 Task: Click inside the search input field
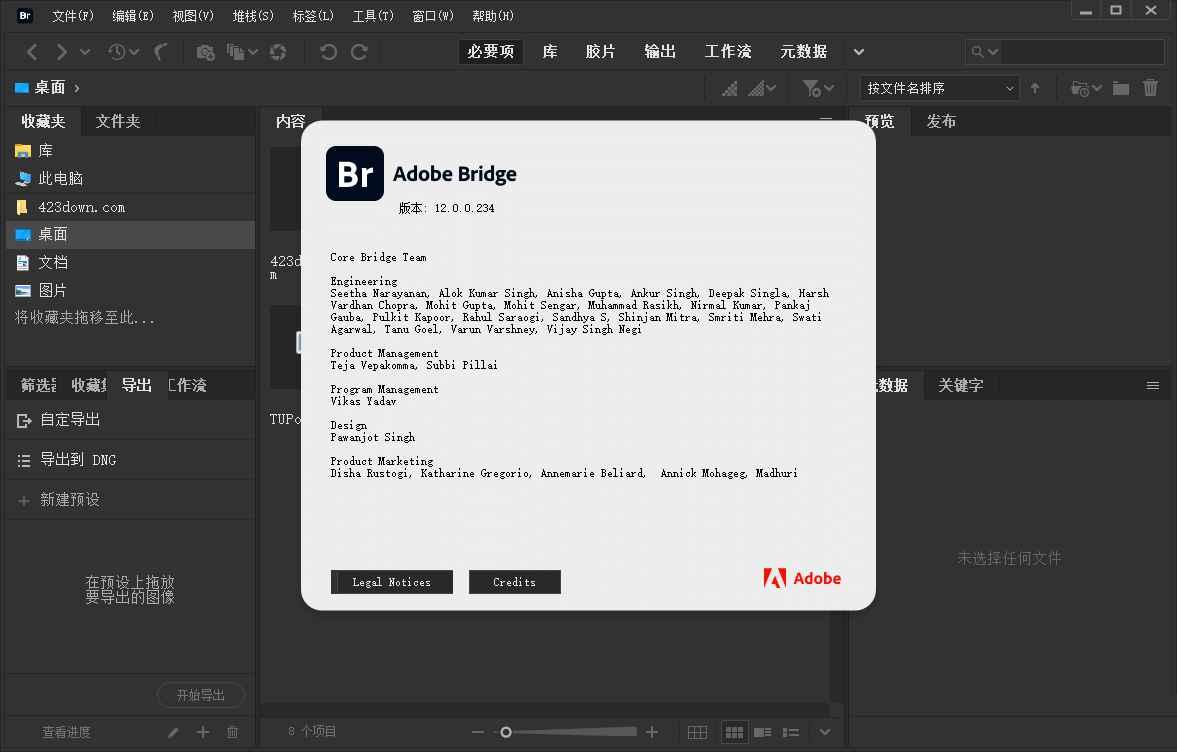click(1080, 51)
